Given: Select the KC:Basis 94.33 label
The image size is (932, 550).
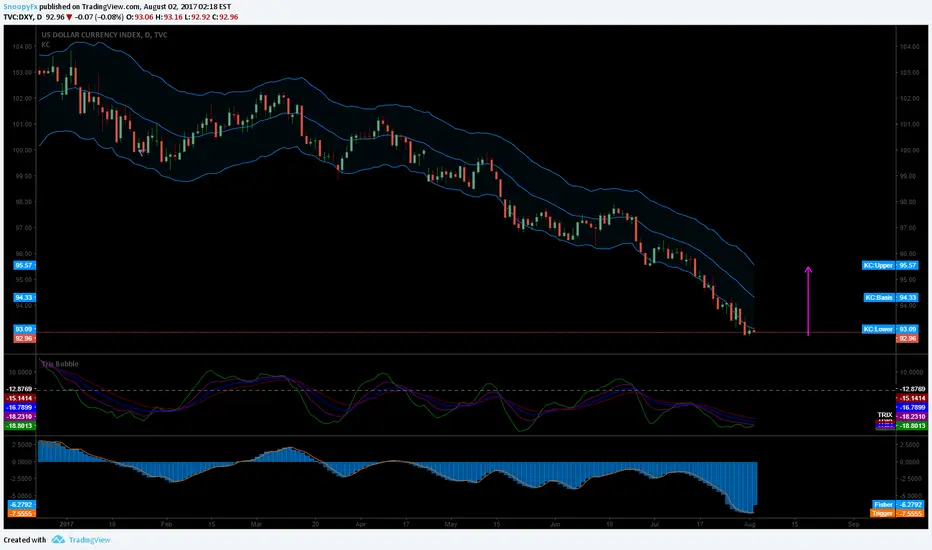Looking at the screenshot, I should (890, 297).
